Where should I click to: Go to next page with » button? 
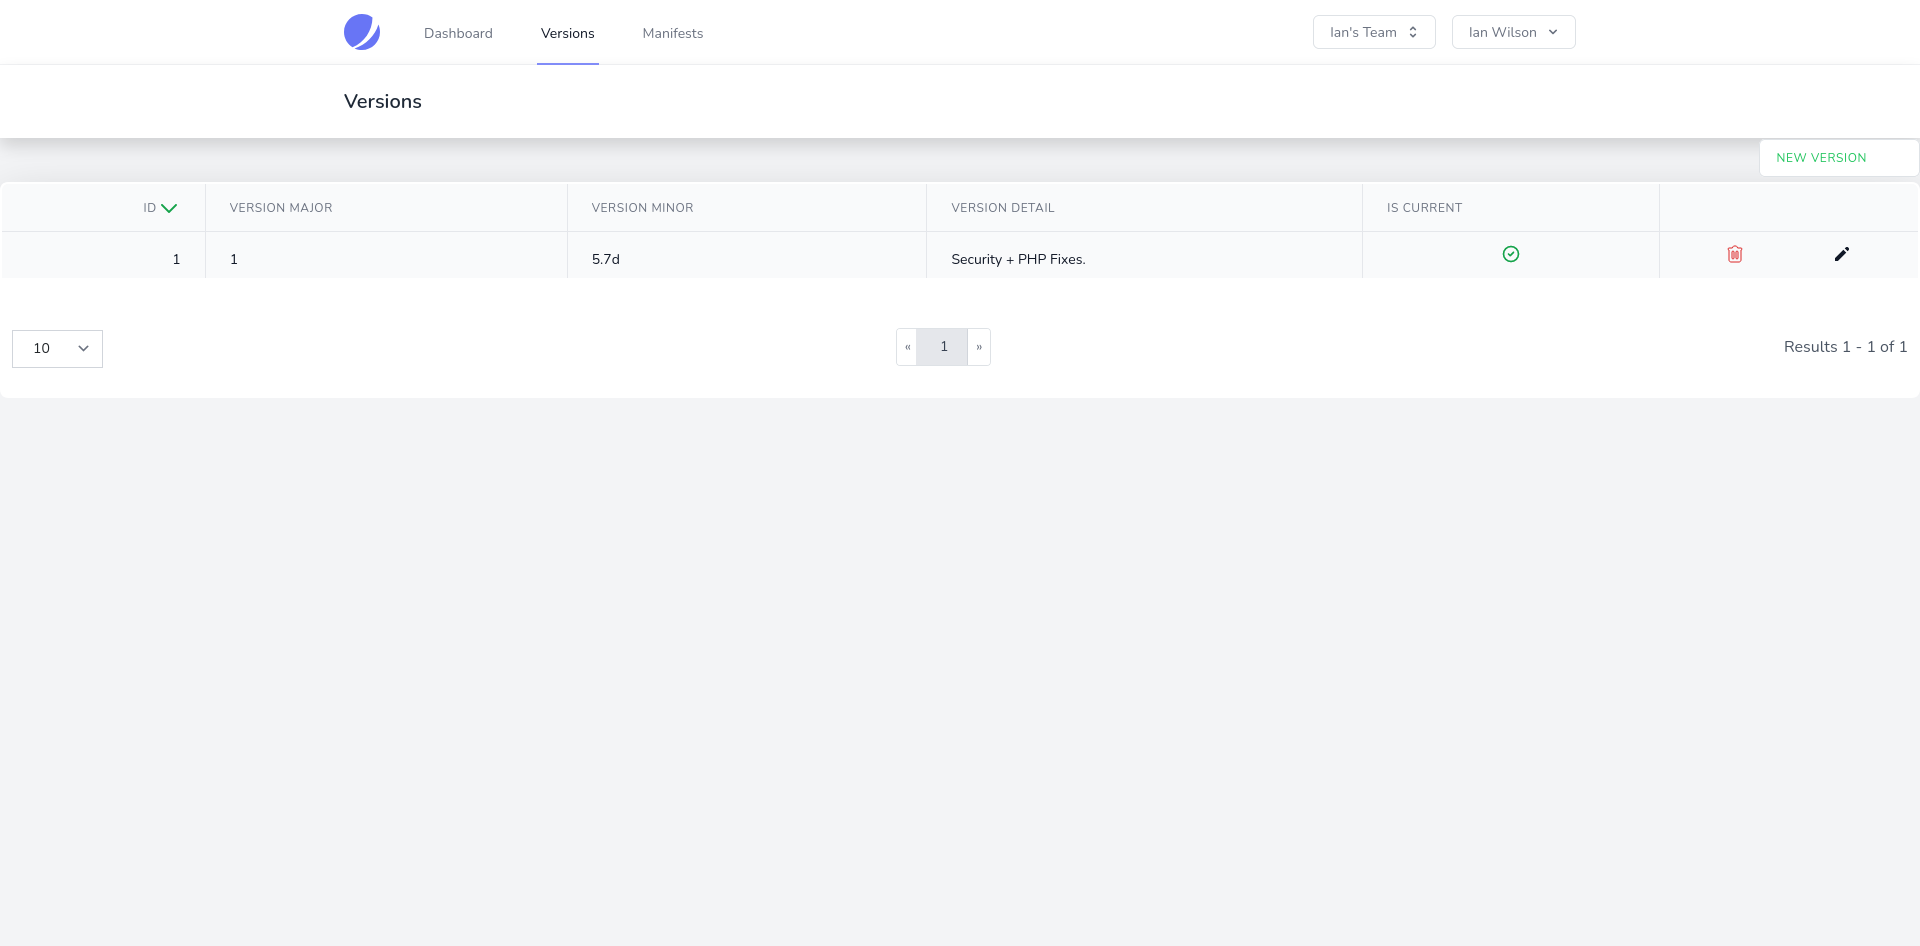click(x=979, y=347)
